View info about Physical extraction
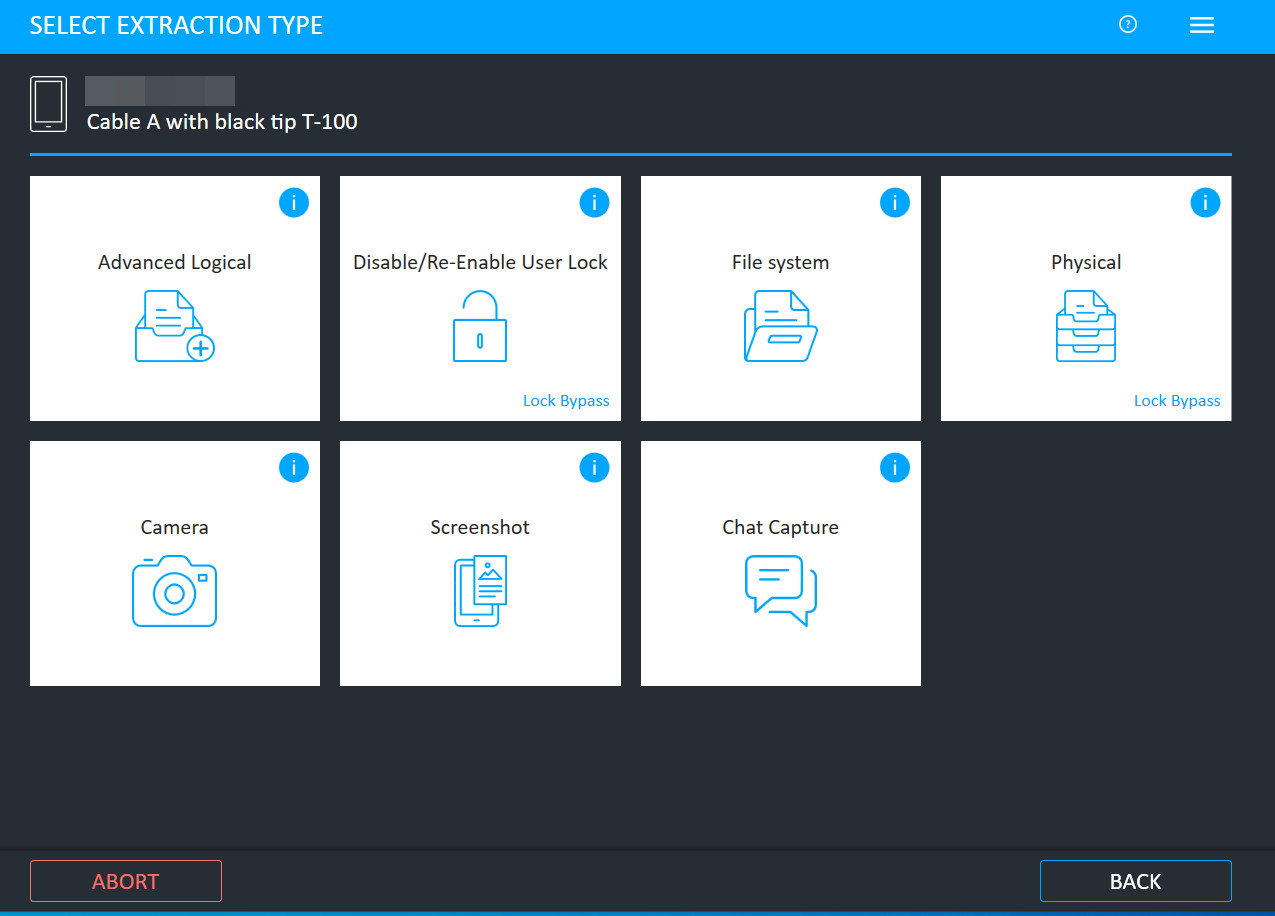This screenshot has height=916, width=1275. pyautogui.click(x=1205, y=203)
